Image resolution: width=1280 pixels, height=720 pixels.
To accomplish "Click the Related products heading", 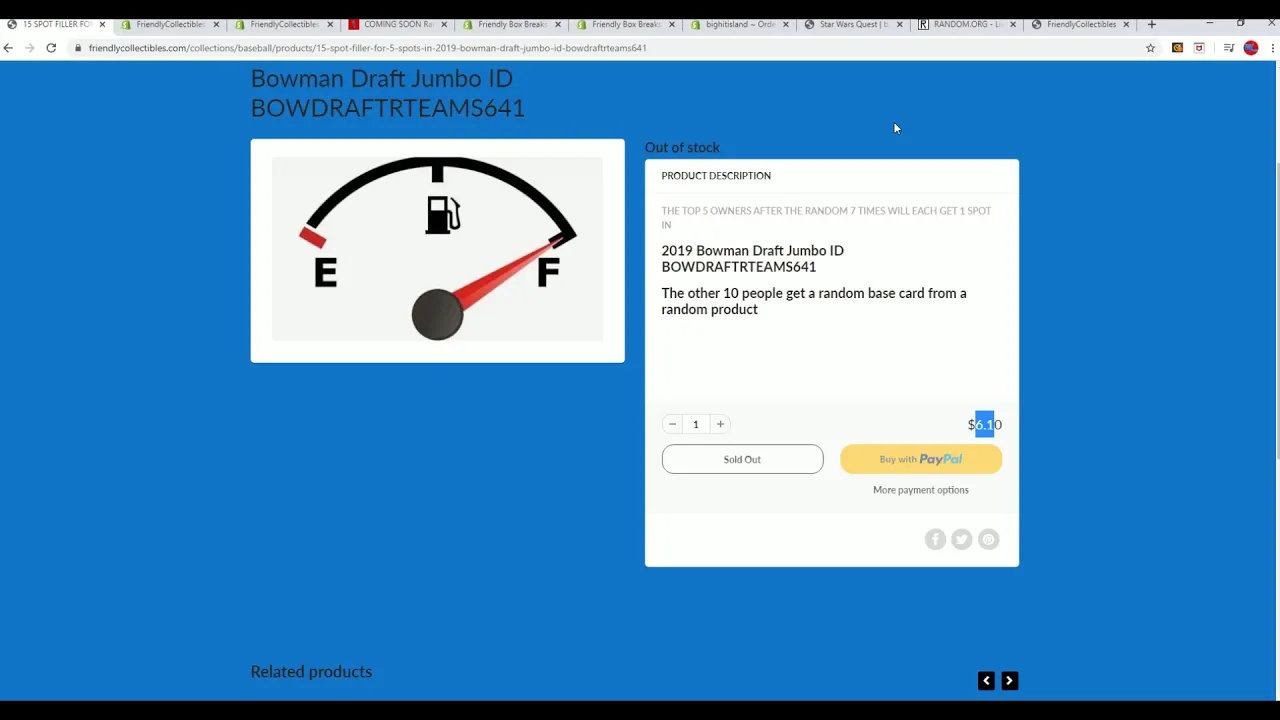I will [x=311, y=672].
